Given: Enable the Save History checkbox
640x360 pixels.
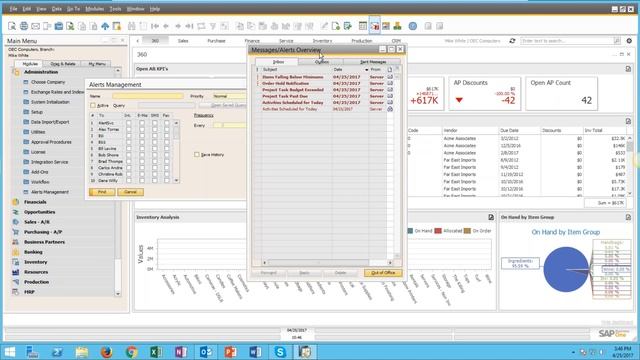Looking at the screenshot, I should (x=197, y=155).
